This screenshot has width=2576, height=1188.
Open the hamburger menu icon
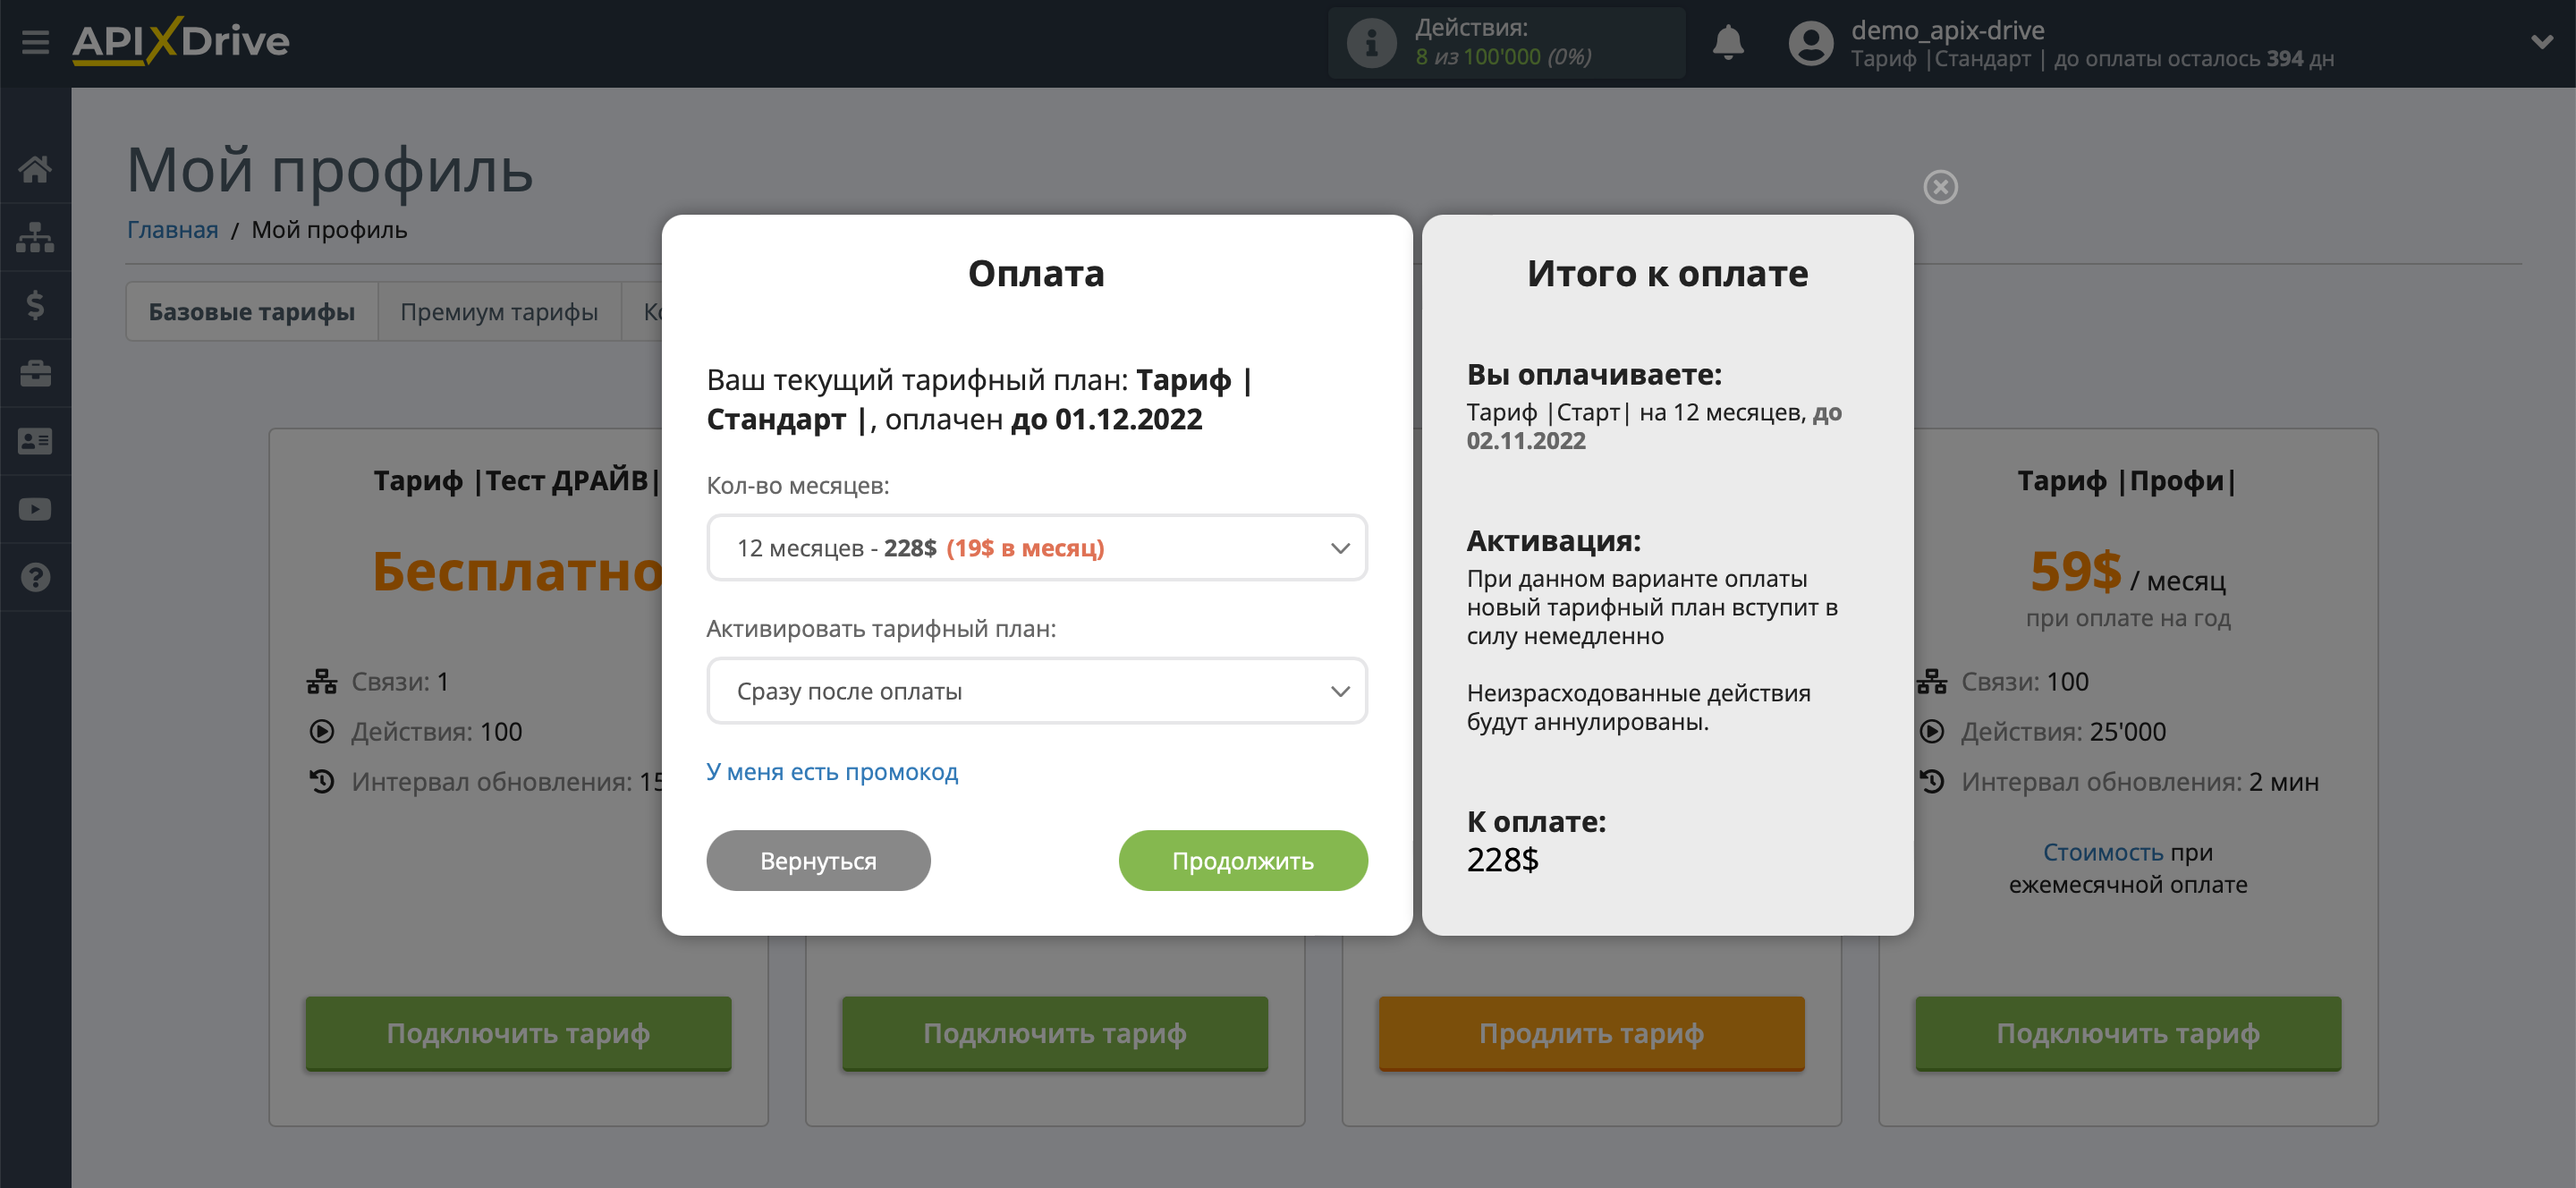click(35, 42)
